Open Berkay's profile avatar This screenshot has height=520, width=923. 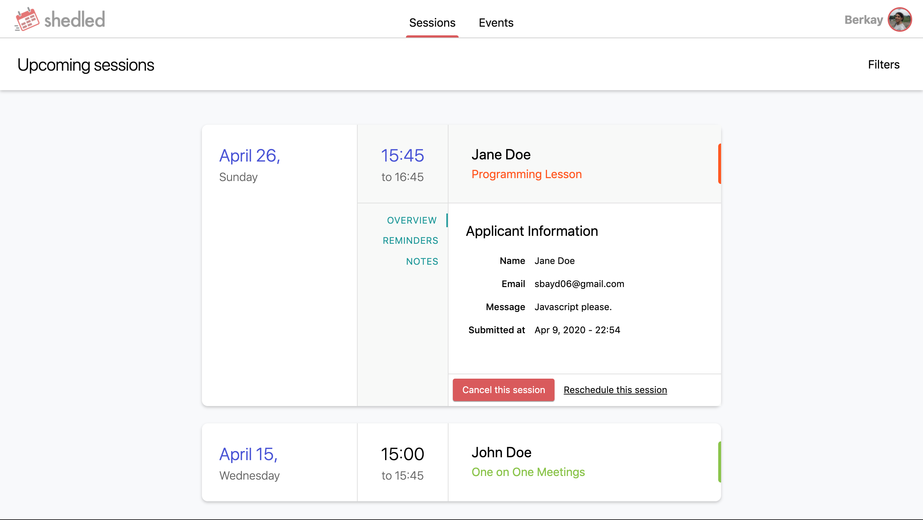tap(899, 19)
